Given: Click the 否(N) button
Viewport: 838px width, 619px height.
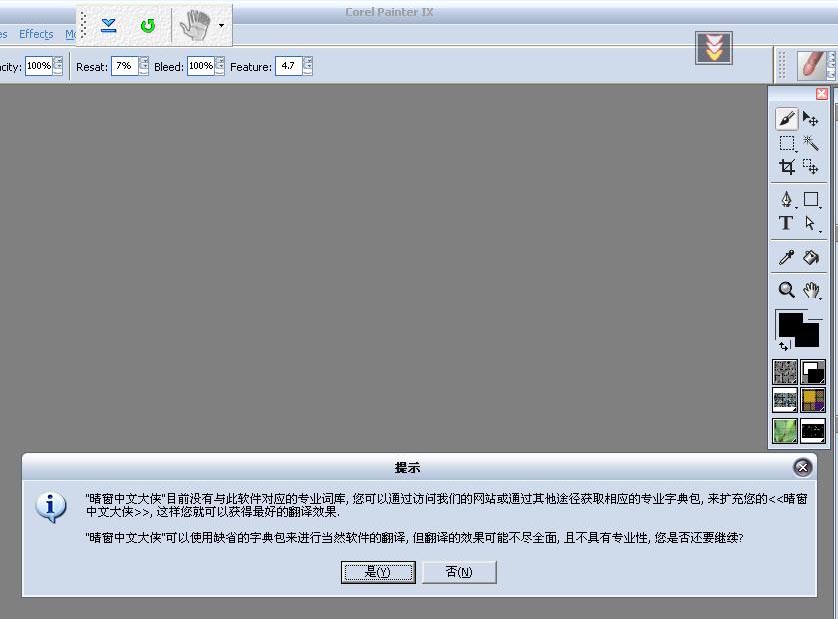Looking at the screenshot, I should coord(459,572).
